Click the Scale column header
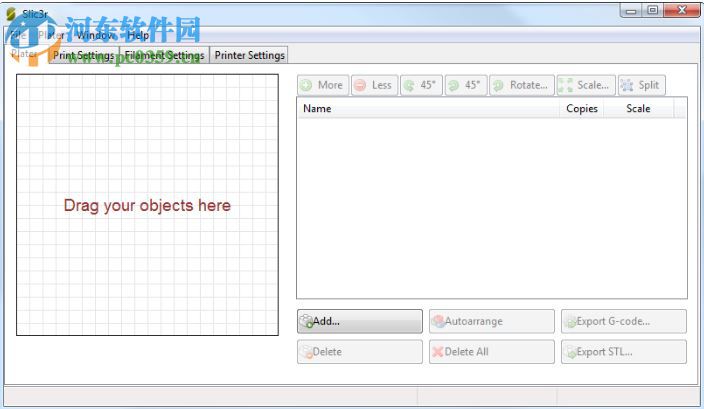Viewport: 704px width, 409px height. [x=638, y=108]
